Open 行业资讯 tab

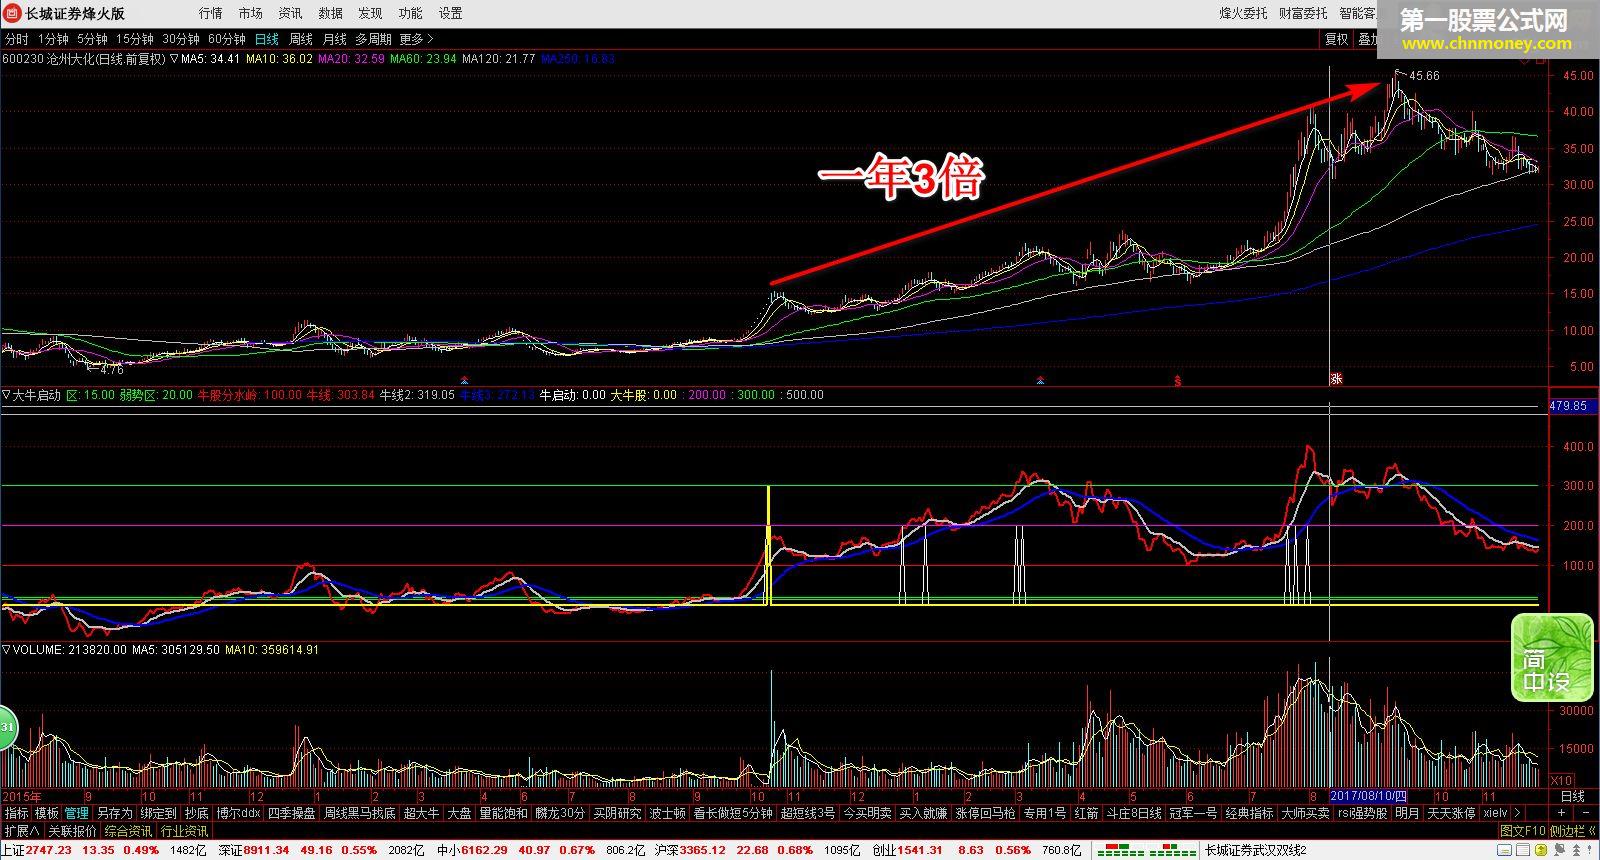coord(184,831)
